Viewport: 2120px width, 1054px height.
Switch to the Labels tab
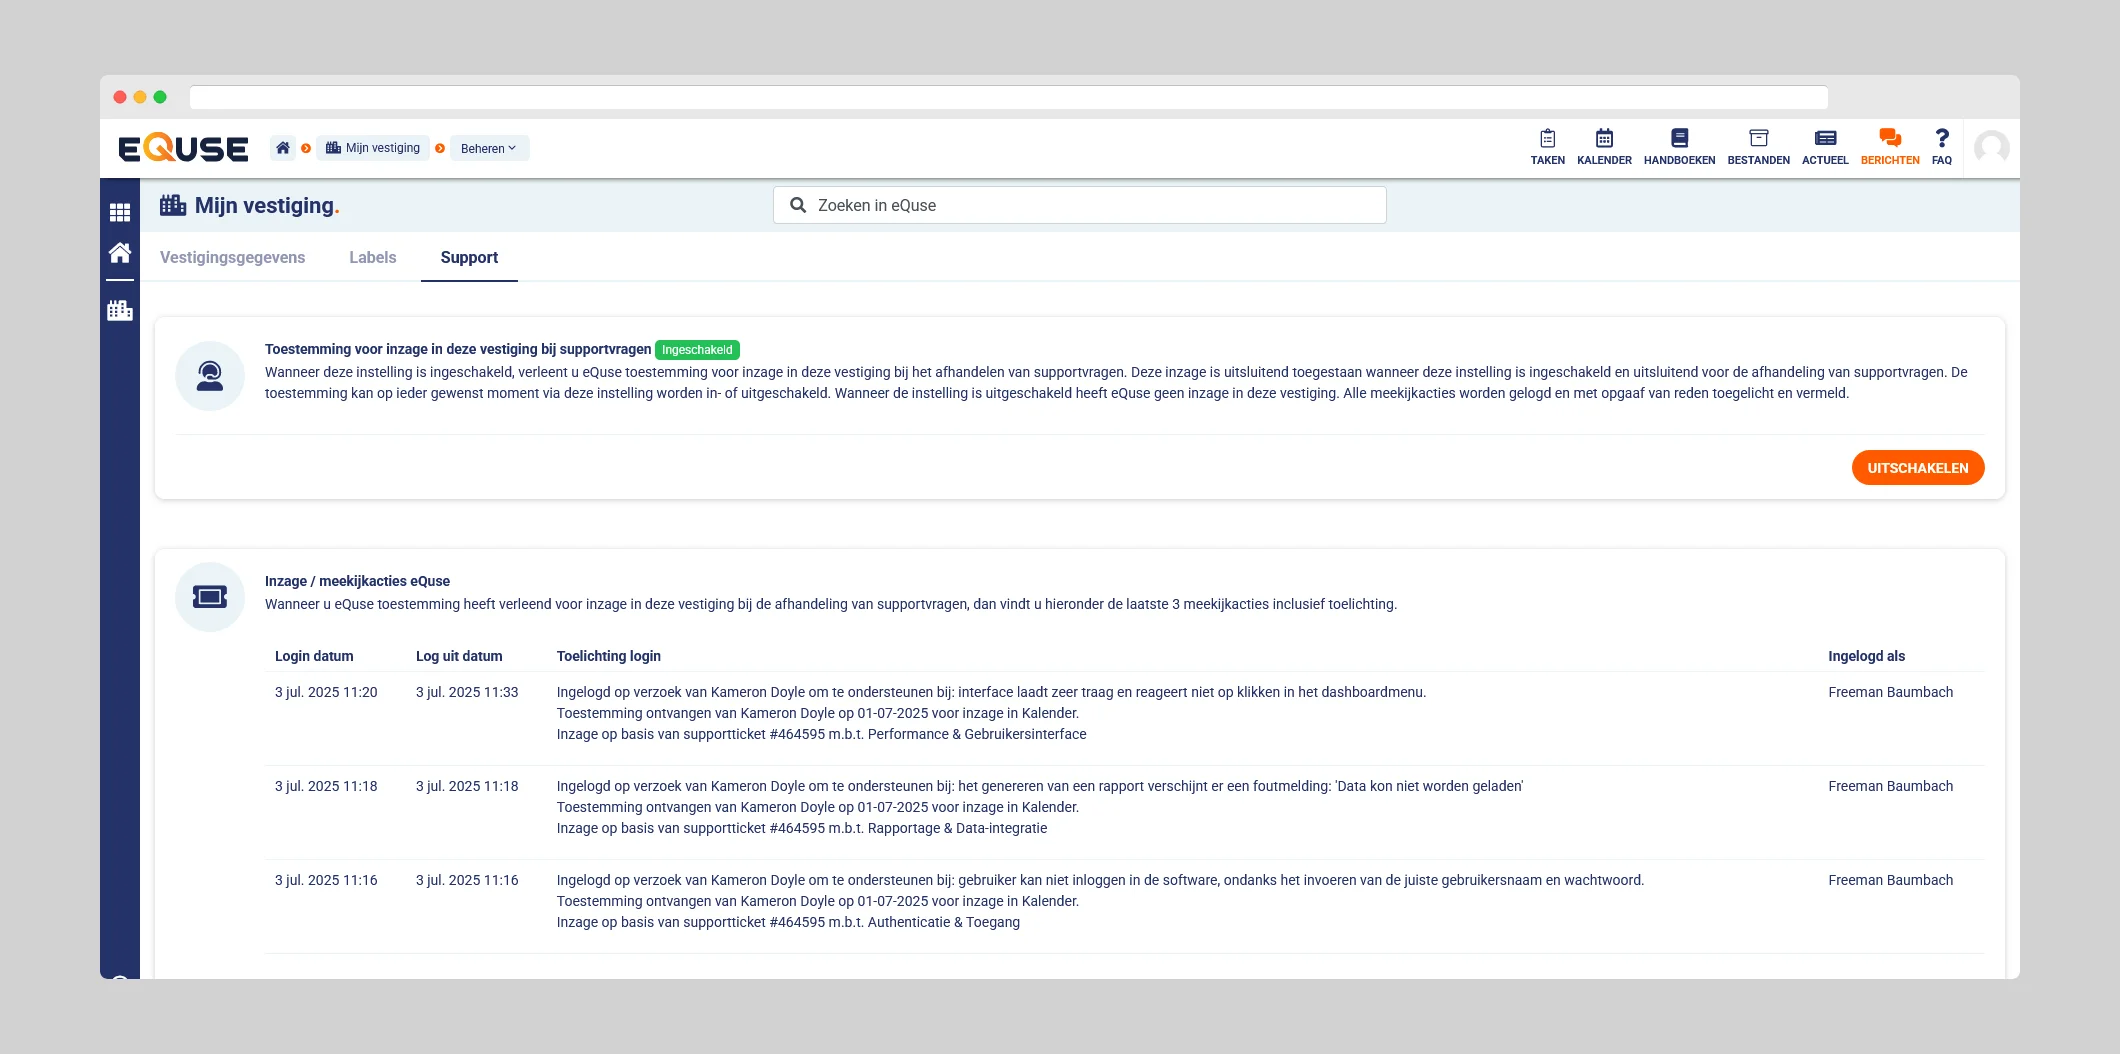pos(372,257)
